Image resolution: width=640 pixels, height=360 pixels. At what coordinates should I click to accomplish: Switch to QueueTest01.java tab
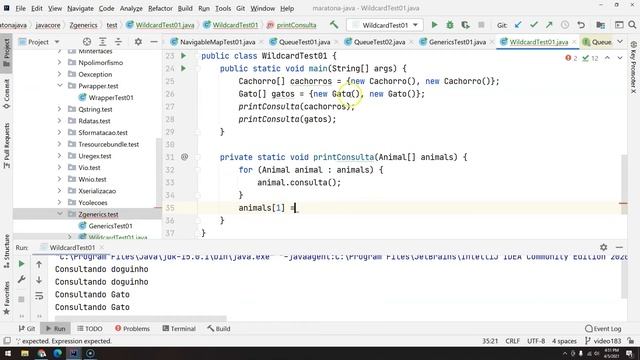pos(304,42)
